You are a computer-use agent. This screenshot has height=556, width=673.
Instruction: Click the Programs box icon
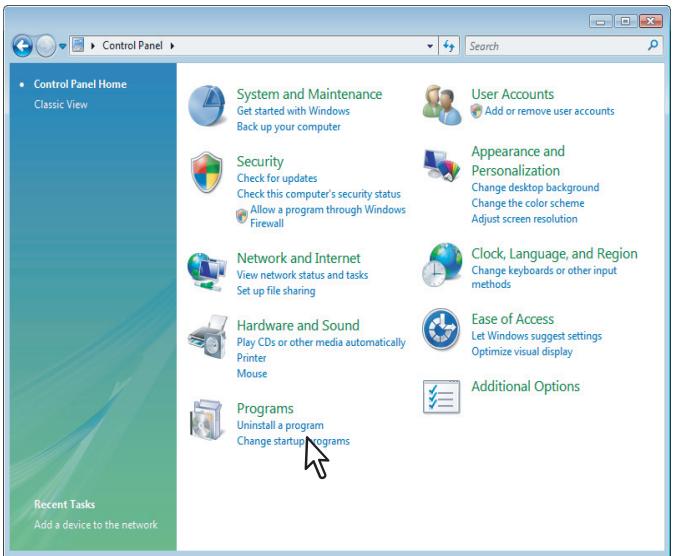click(207, 420)
